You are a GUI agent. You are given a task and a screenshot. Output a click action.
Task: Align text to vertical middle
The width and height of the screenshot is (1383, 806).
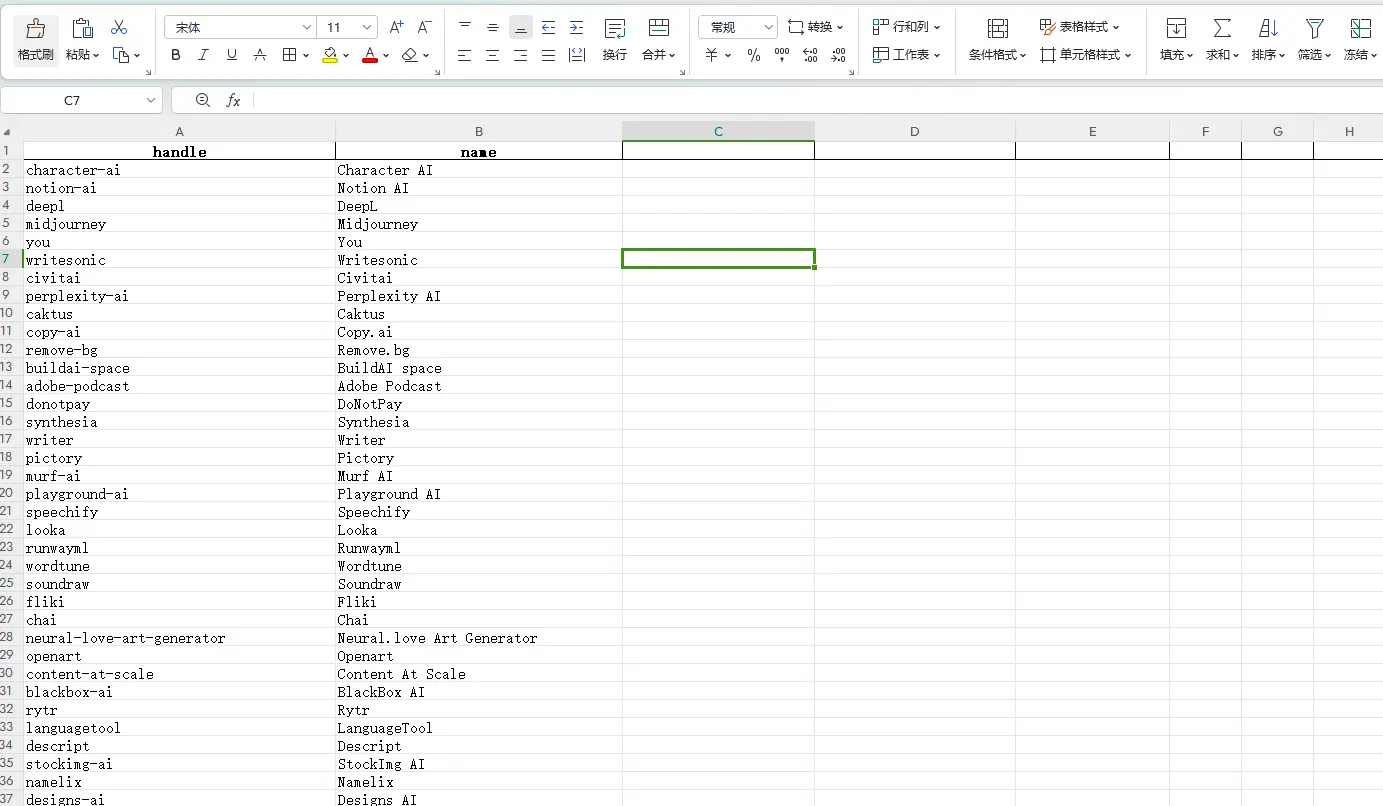[492, 27]
